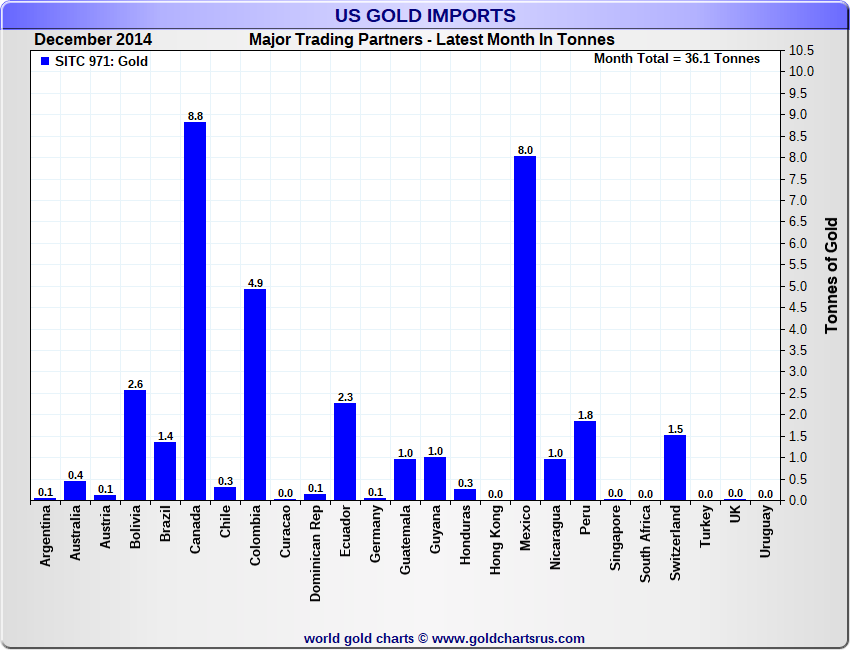Click the Australia bar
Screen dimensions: 850x650
(75, 491)
